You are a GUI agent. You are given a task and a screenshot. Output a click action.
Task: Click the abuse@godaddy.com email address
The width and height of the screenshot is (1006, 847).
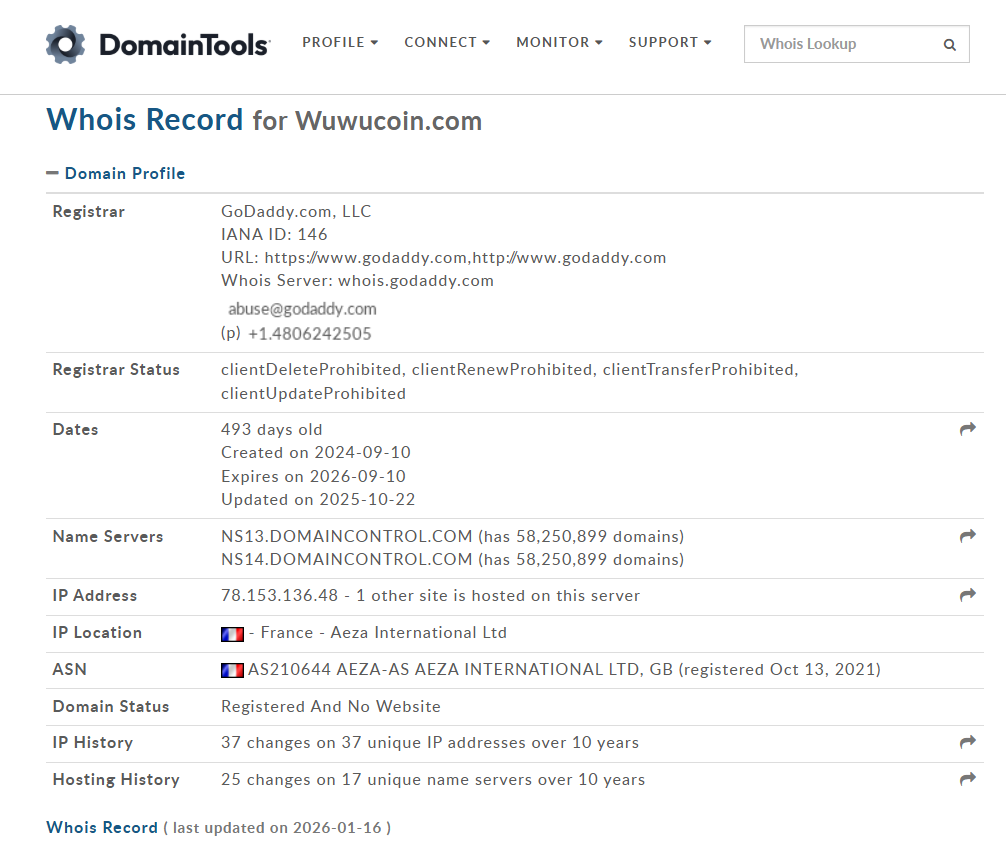point(302,309)
